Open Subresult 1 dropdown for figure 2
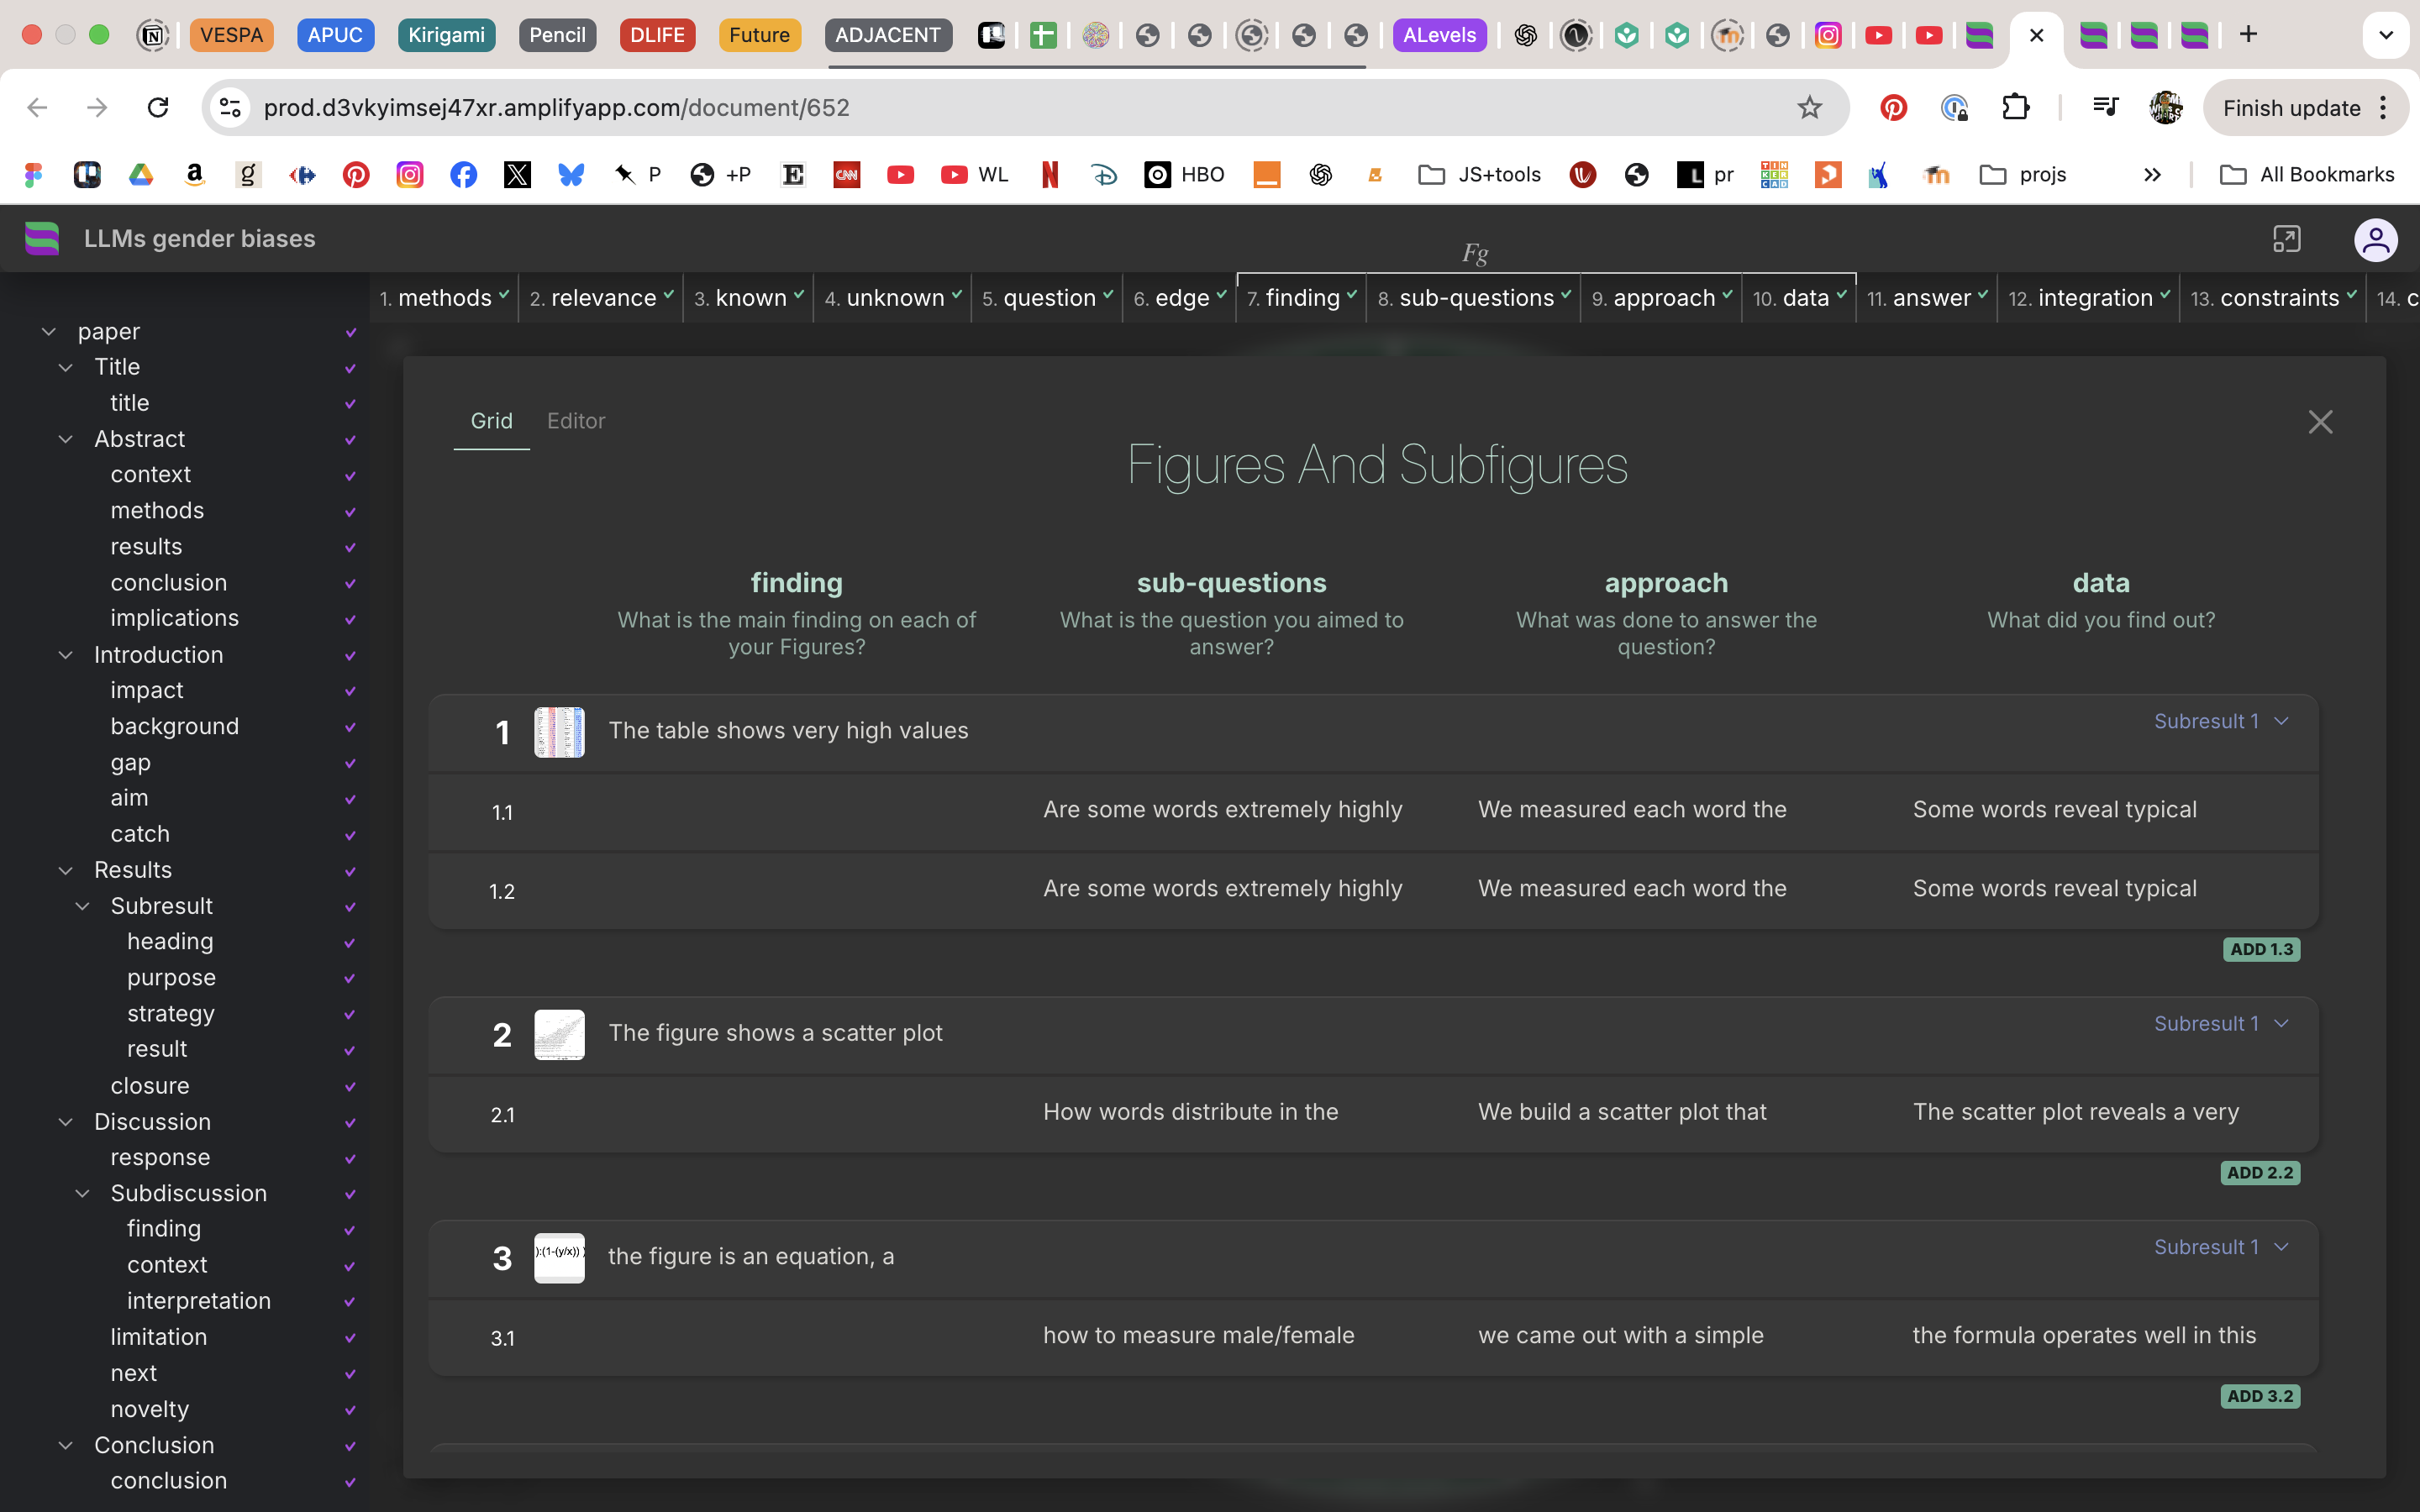 pyautogui.click(x=2220, y=1023)
